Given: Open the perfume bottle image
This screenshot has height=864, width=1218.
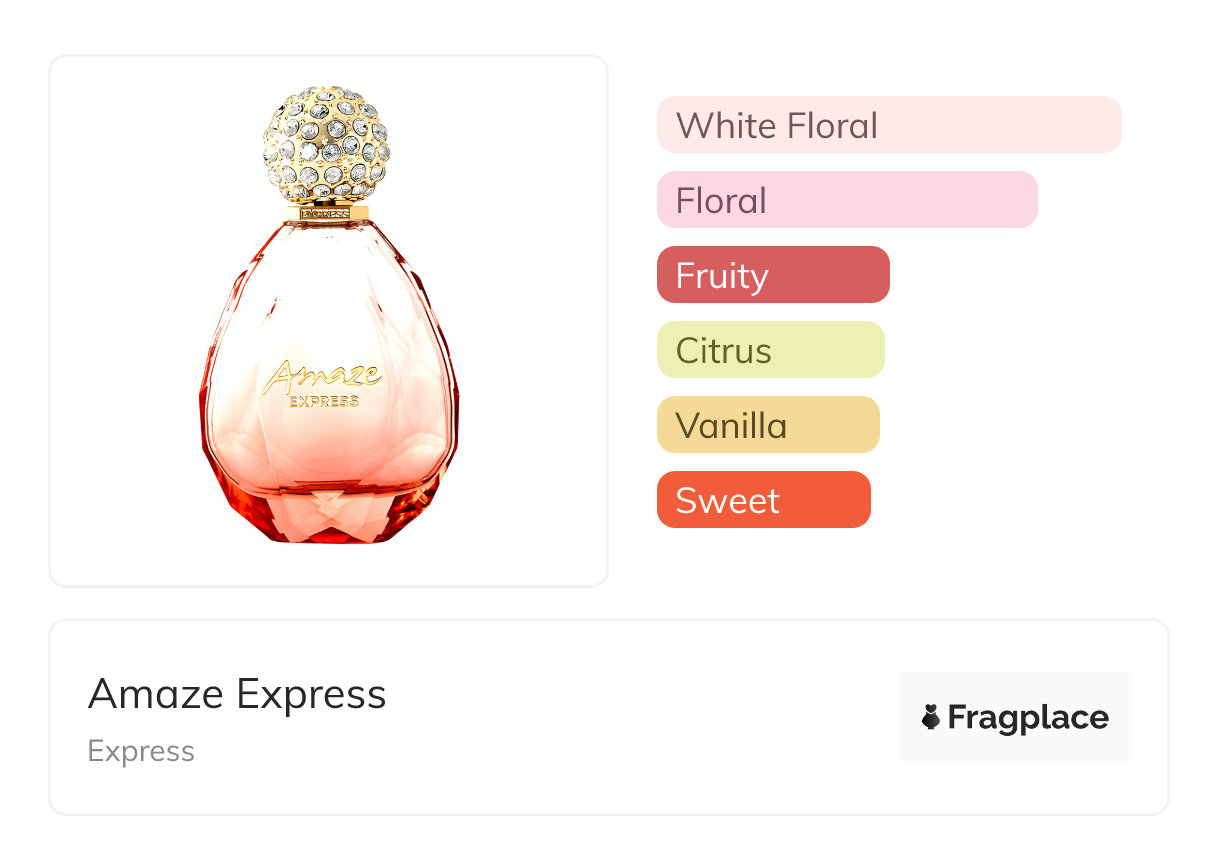Looking at the screenshot, I should point(328,314).
